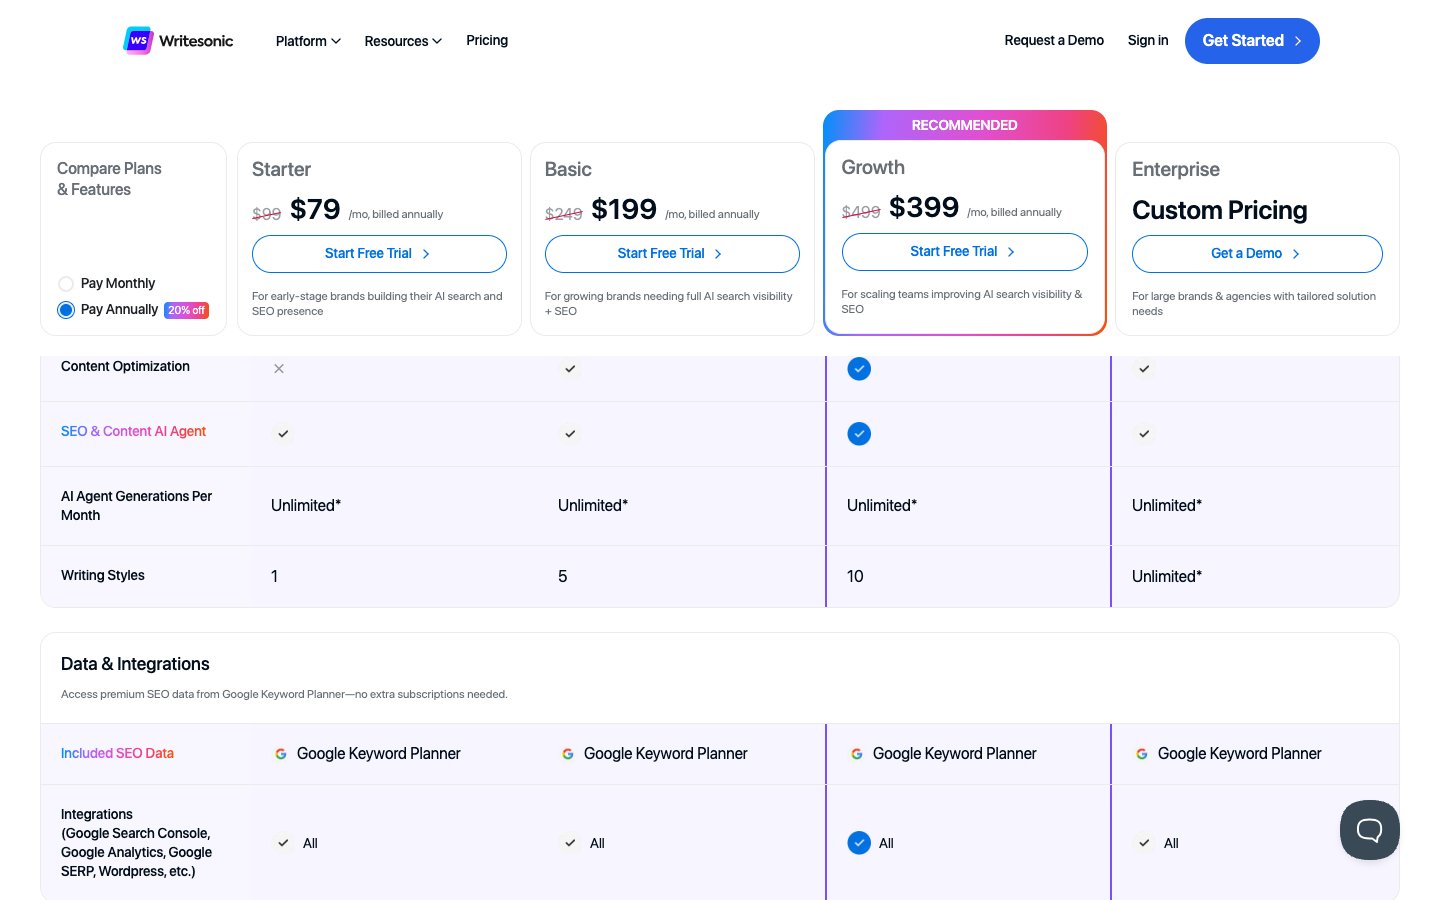1440x900 pixels.
Task: Click Google icon in Starter SEO data
Action: 281,754
